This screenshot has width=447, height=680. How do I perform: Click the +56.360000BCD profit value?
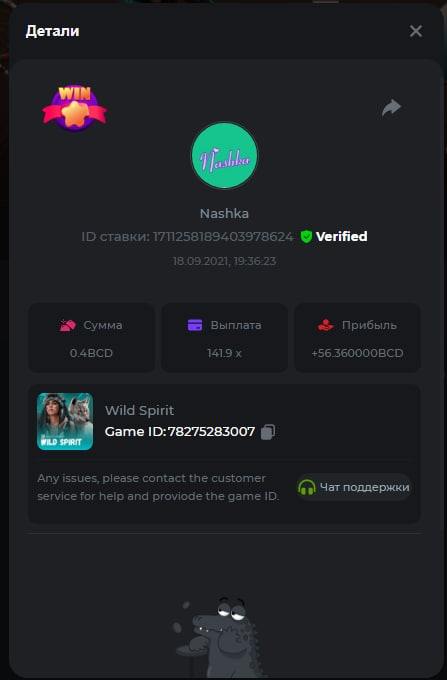click(357, 353)
